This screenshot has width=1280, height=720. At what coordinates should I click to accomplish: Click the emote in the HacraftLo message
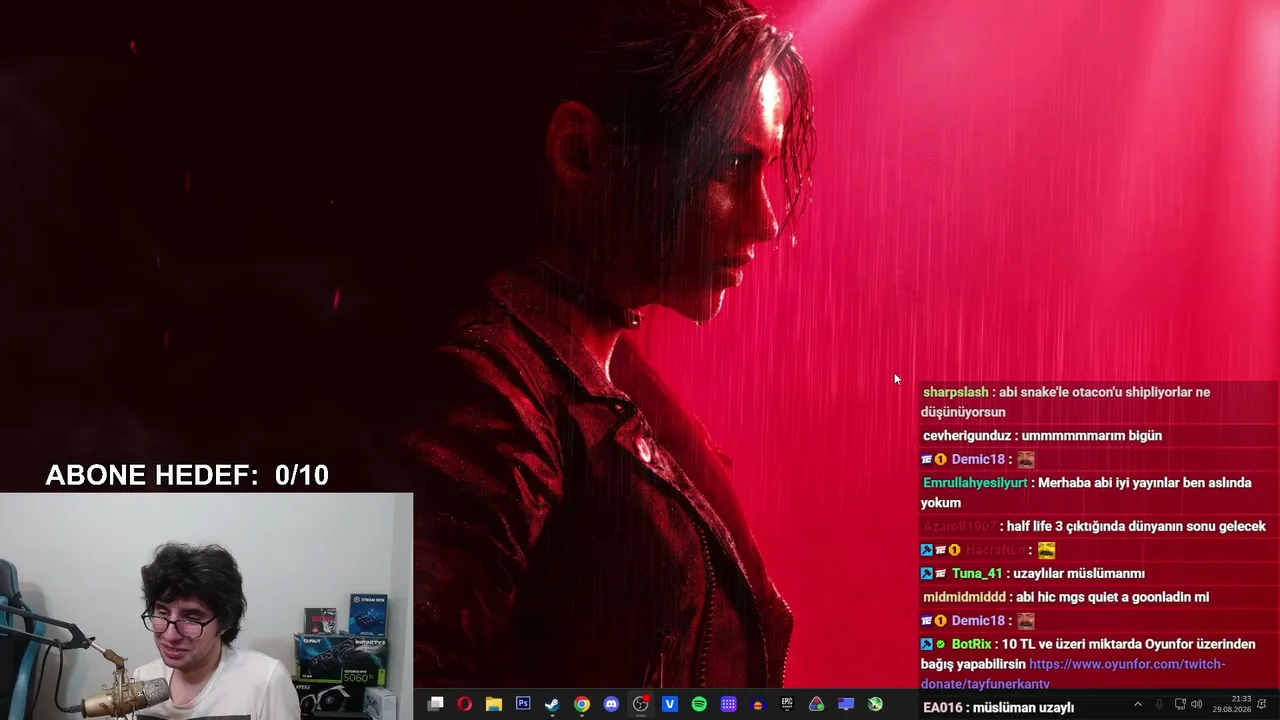click(x=1046, y=550)
